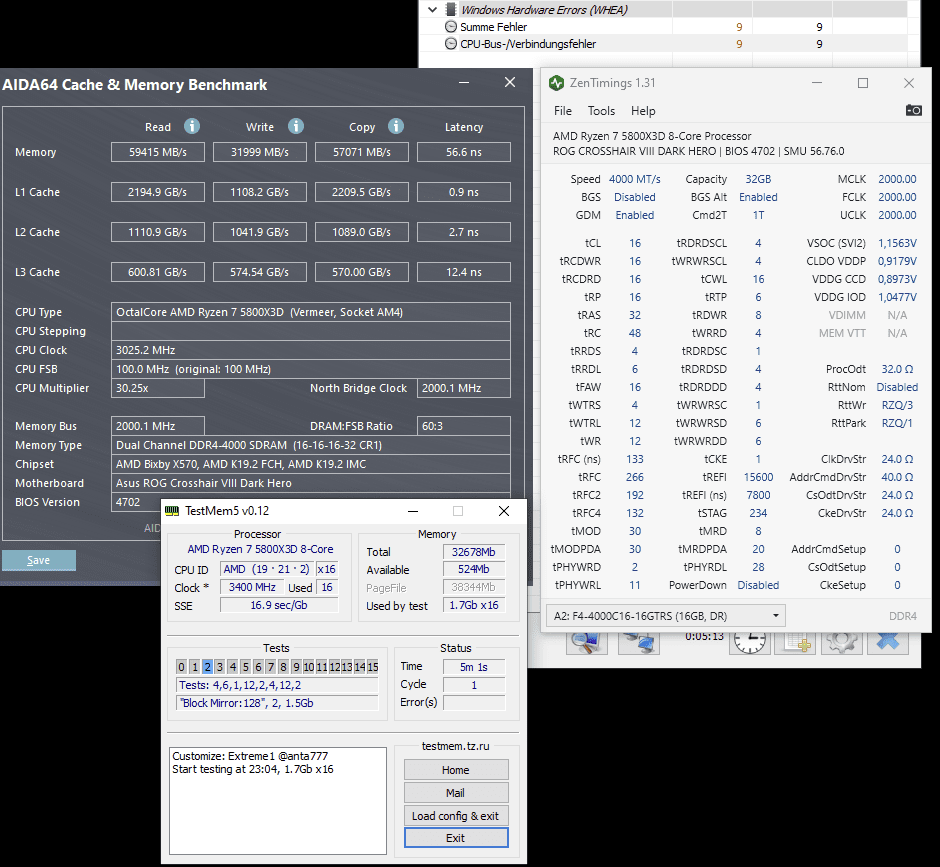Click the Total memory 32678Mb field

pos(474,552)
